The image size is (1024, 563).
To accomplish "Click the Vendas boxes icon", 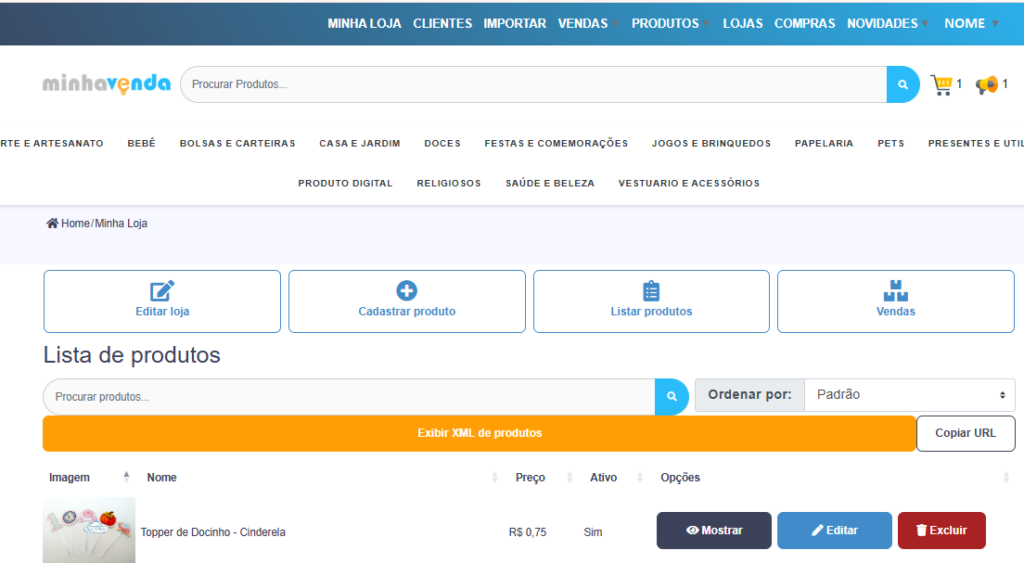I will [896, 291].
